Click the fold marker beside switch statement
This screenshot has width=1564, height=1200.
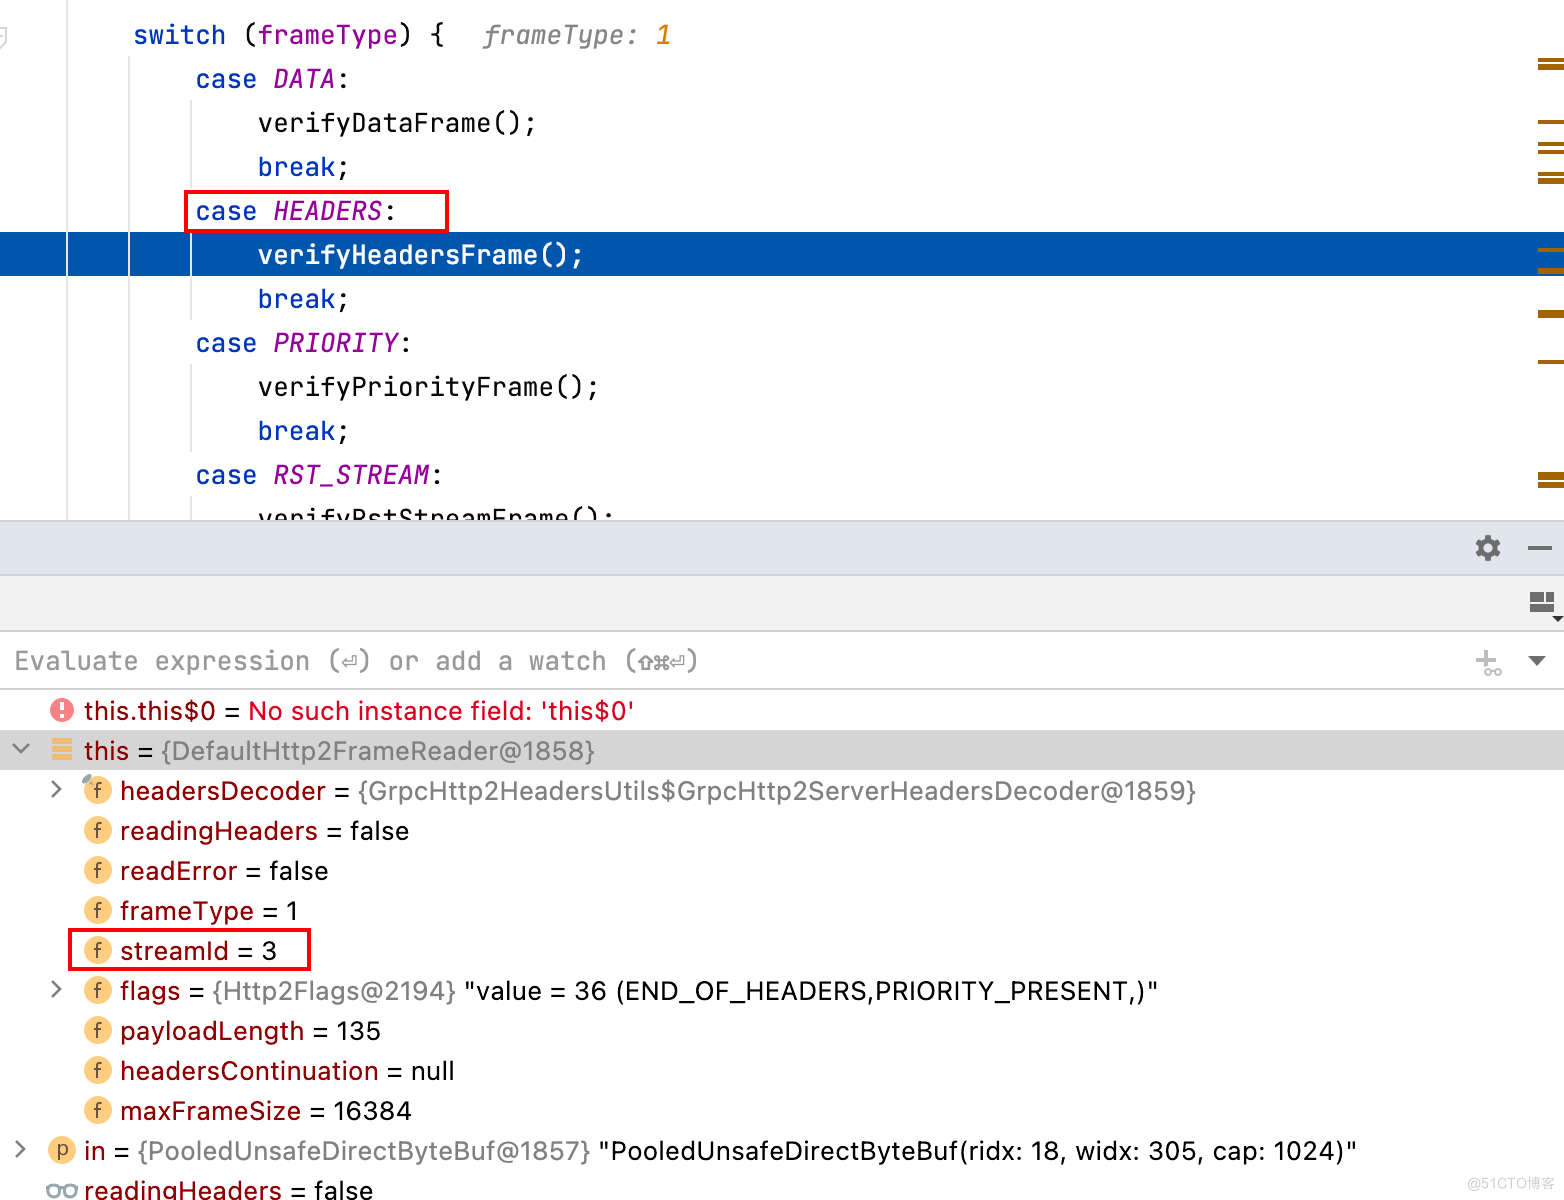point(3,37)
